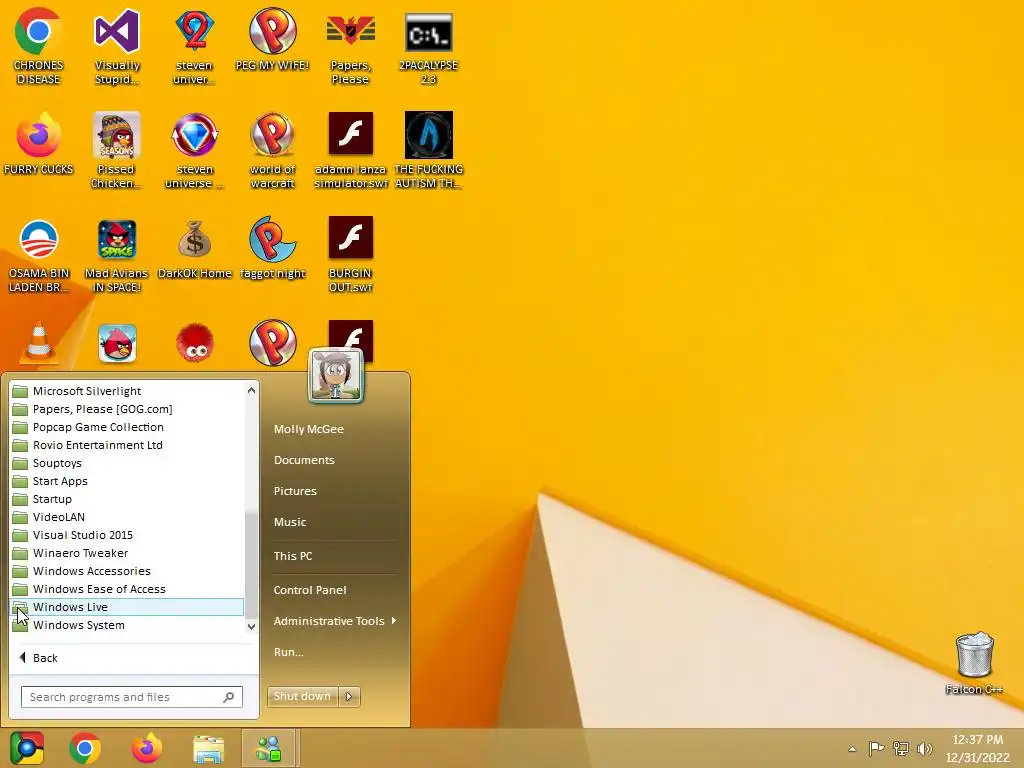Screen dimensions: 1024x768
Task: Open Music from the Start menu
Action: [x=289, y=522]
